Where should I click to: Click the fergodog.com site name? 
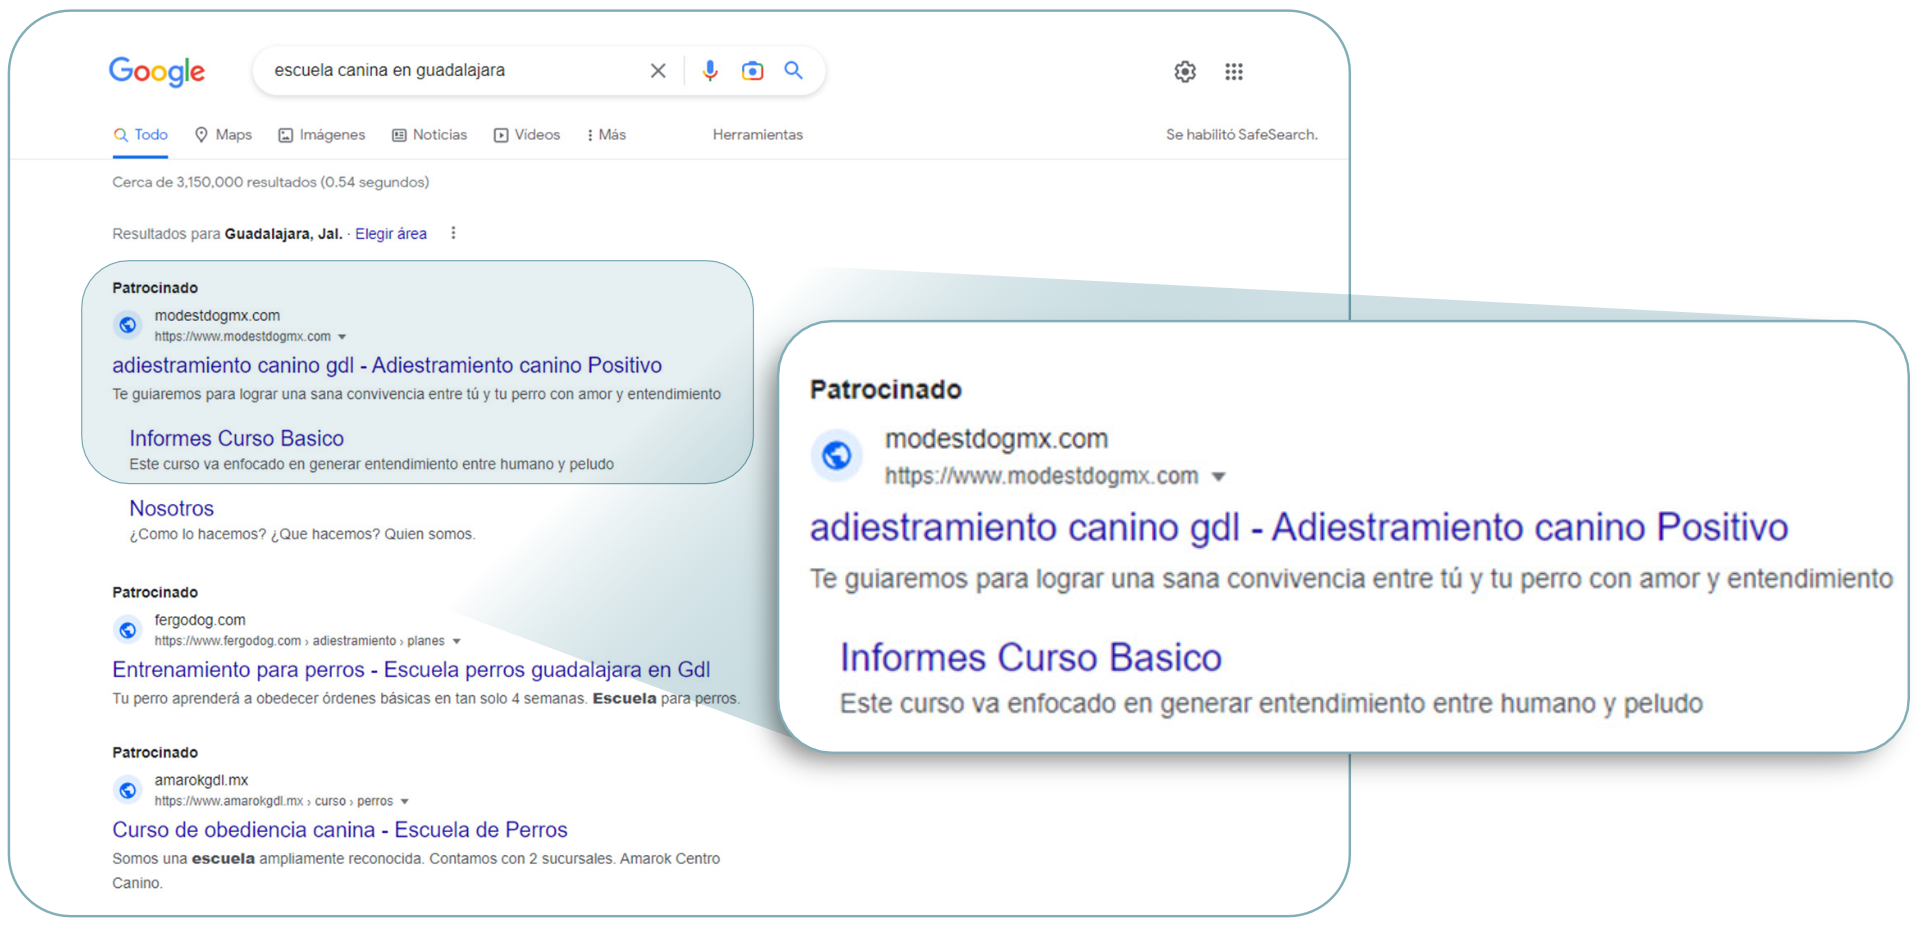[200, 620]
